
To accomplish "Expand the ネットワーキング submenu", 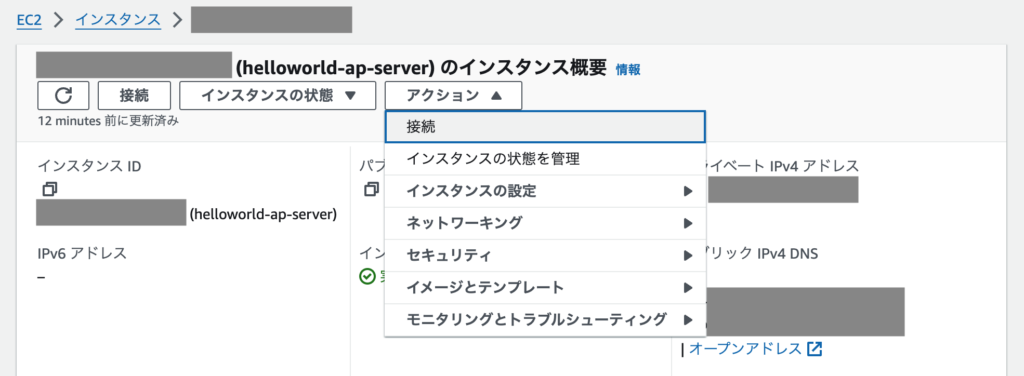I will click(x=545, y=223).
